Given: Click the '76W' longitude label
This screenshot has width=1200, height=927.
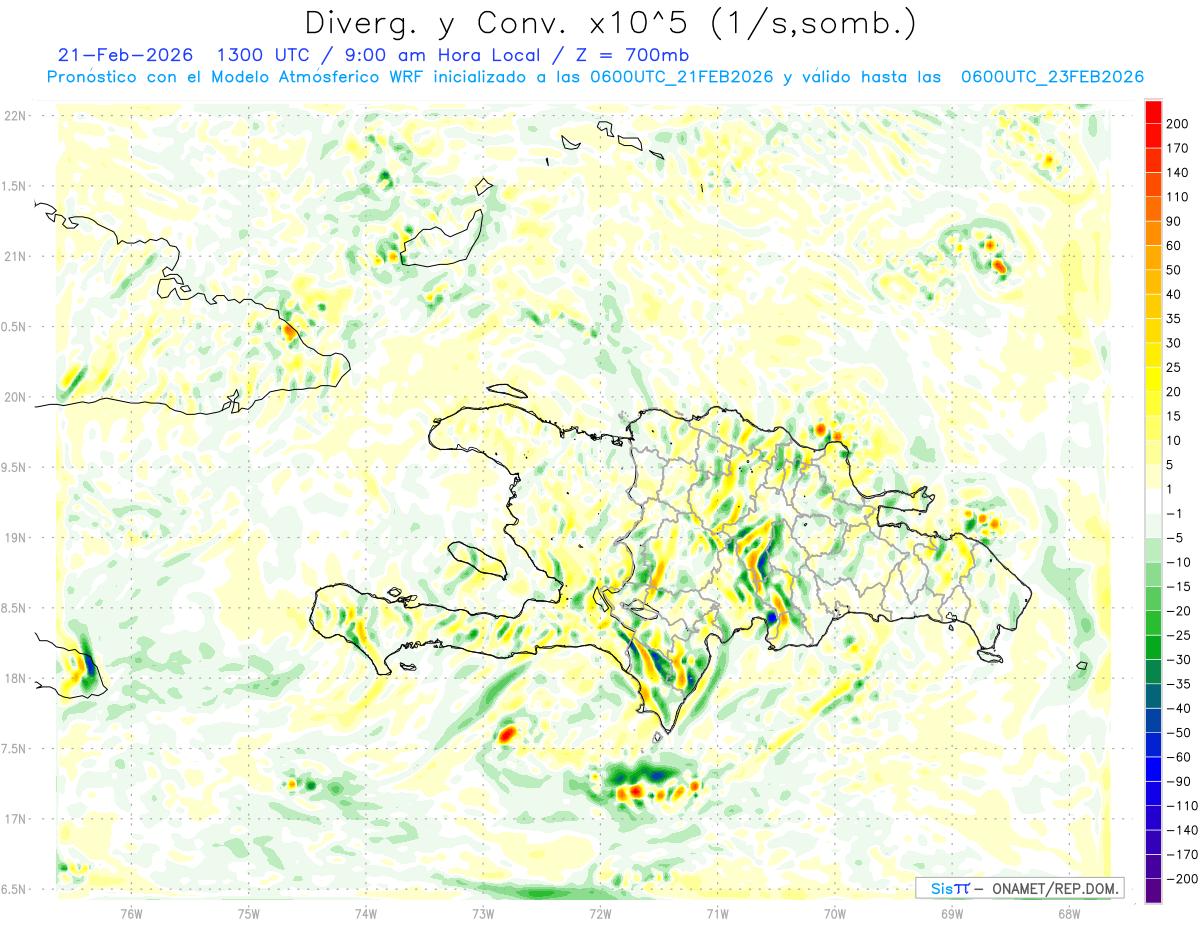Looking at the screenshot, I should [x=131, y=913].
